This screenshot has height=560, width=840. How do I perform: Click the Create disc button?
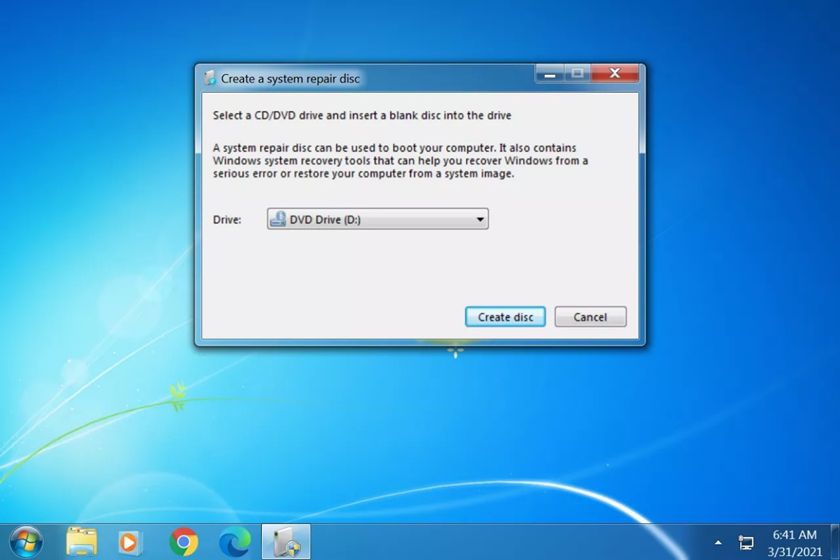click(505, 317)
